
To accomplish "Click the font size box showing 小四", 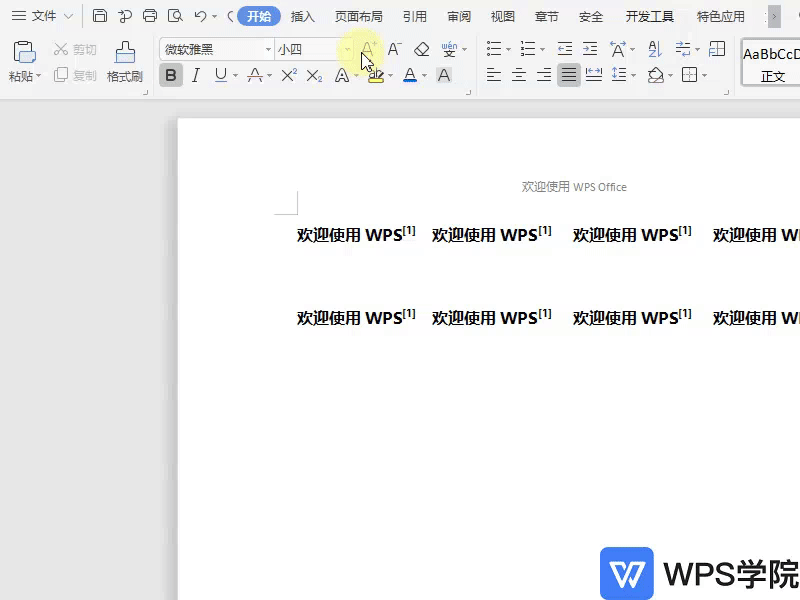I will coord(306,50).
